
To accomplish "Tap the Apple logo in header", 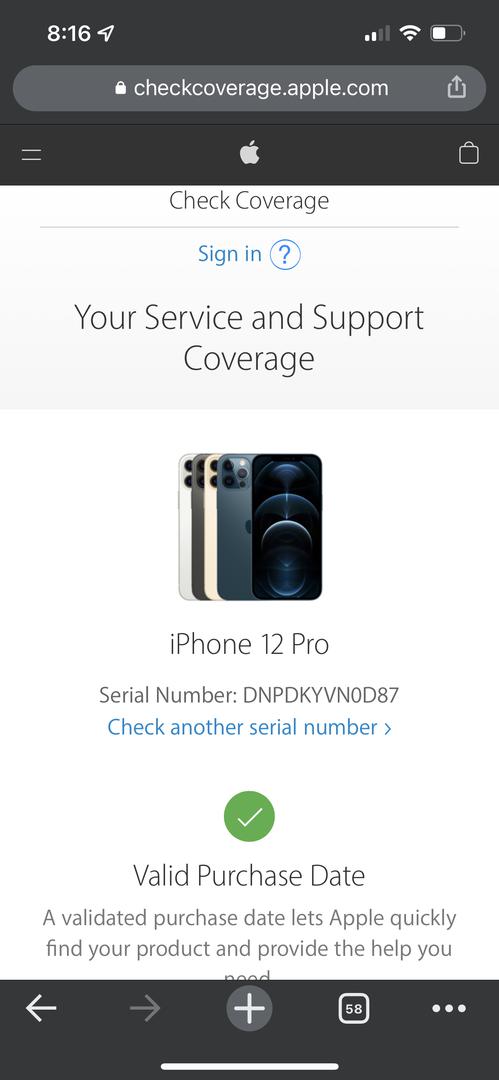I will (250, 153).
